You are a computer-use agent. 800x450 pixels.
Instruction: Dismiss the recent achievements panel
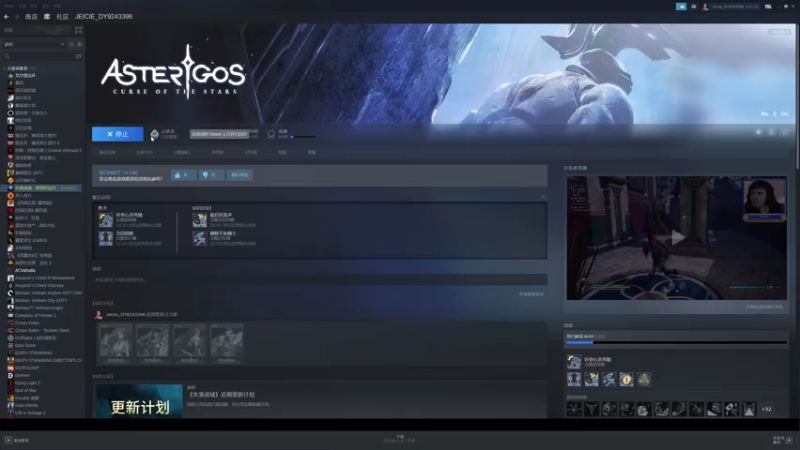(543, 197)
